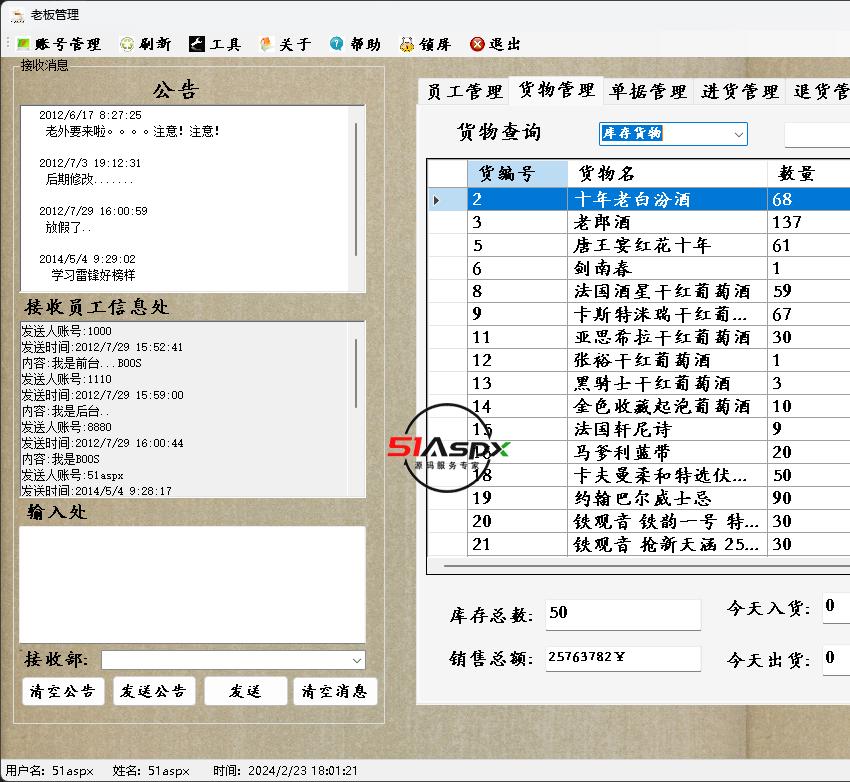Click the 库存总数 field showing 50
Viewport: 850px width, 782px height.
(x=623, y=614)
